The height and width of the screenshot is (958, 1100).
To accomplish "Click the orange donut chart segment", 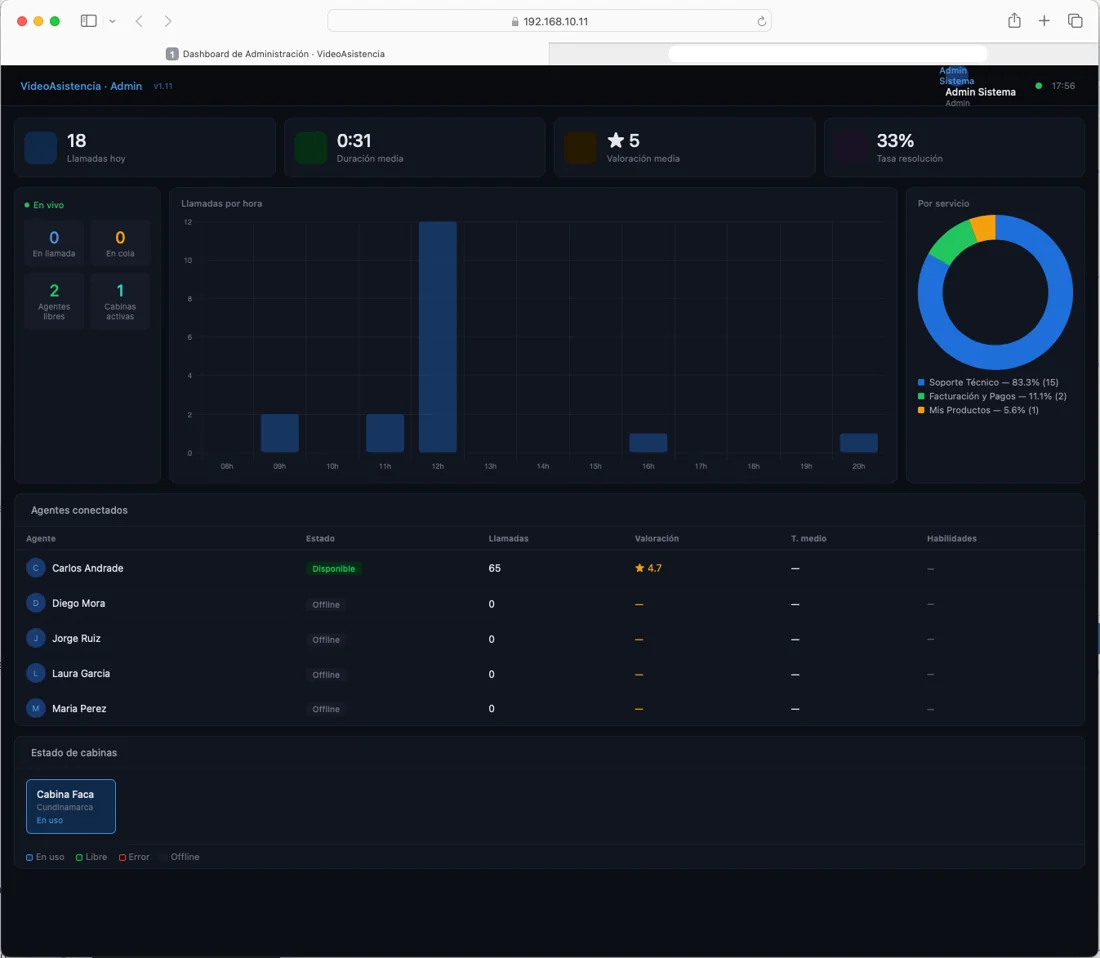I will 984,228.
